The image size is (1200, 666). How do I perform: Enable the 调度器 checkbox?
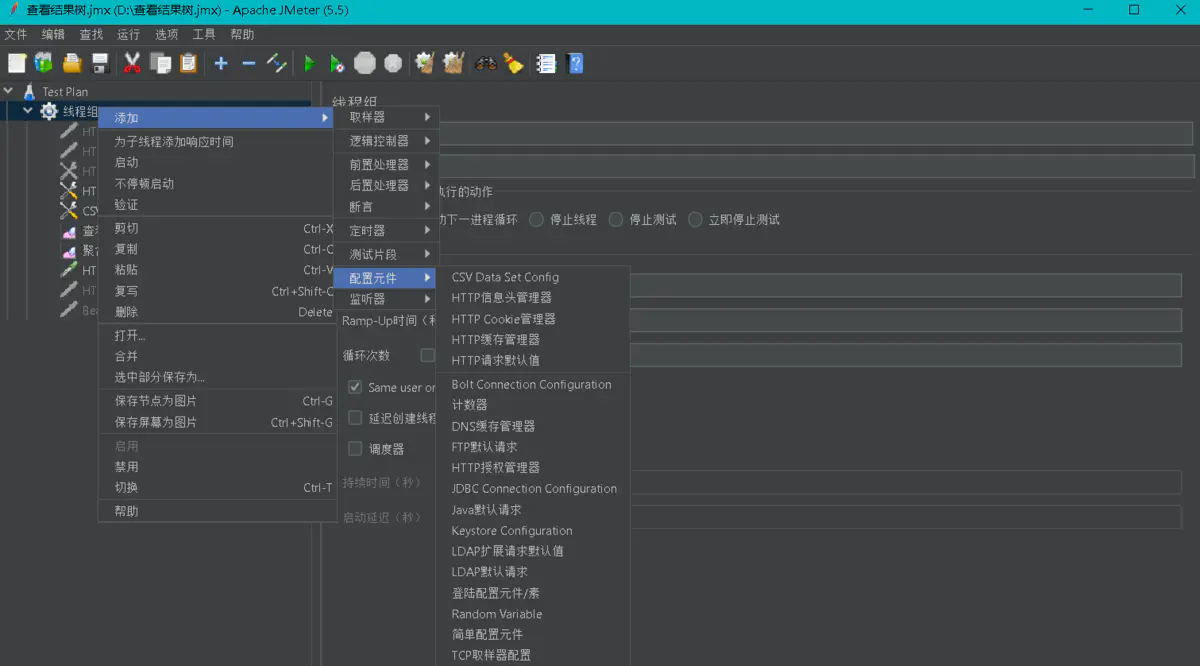[355, 448]
